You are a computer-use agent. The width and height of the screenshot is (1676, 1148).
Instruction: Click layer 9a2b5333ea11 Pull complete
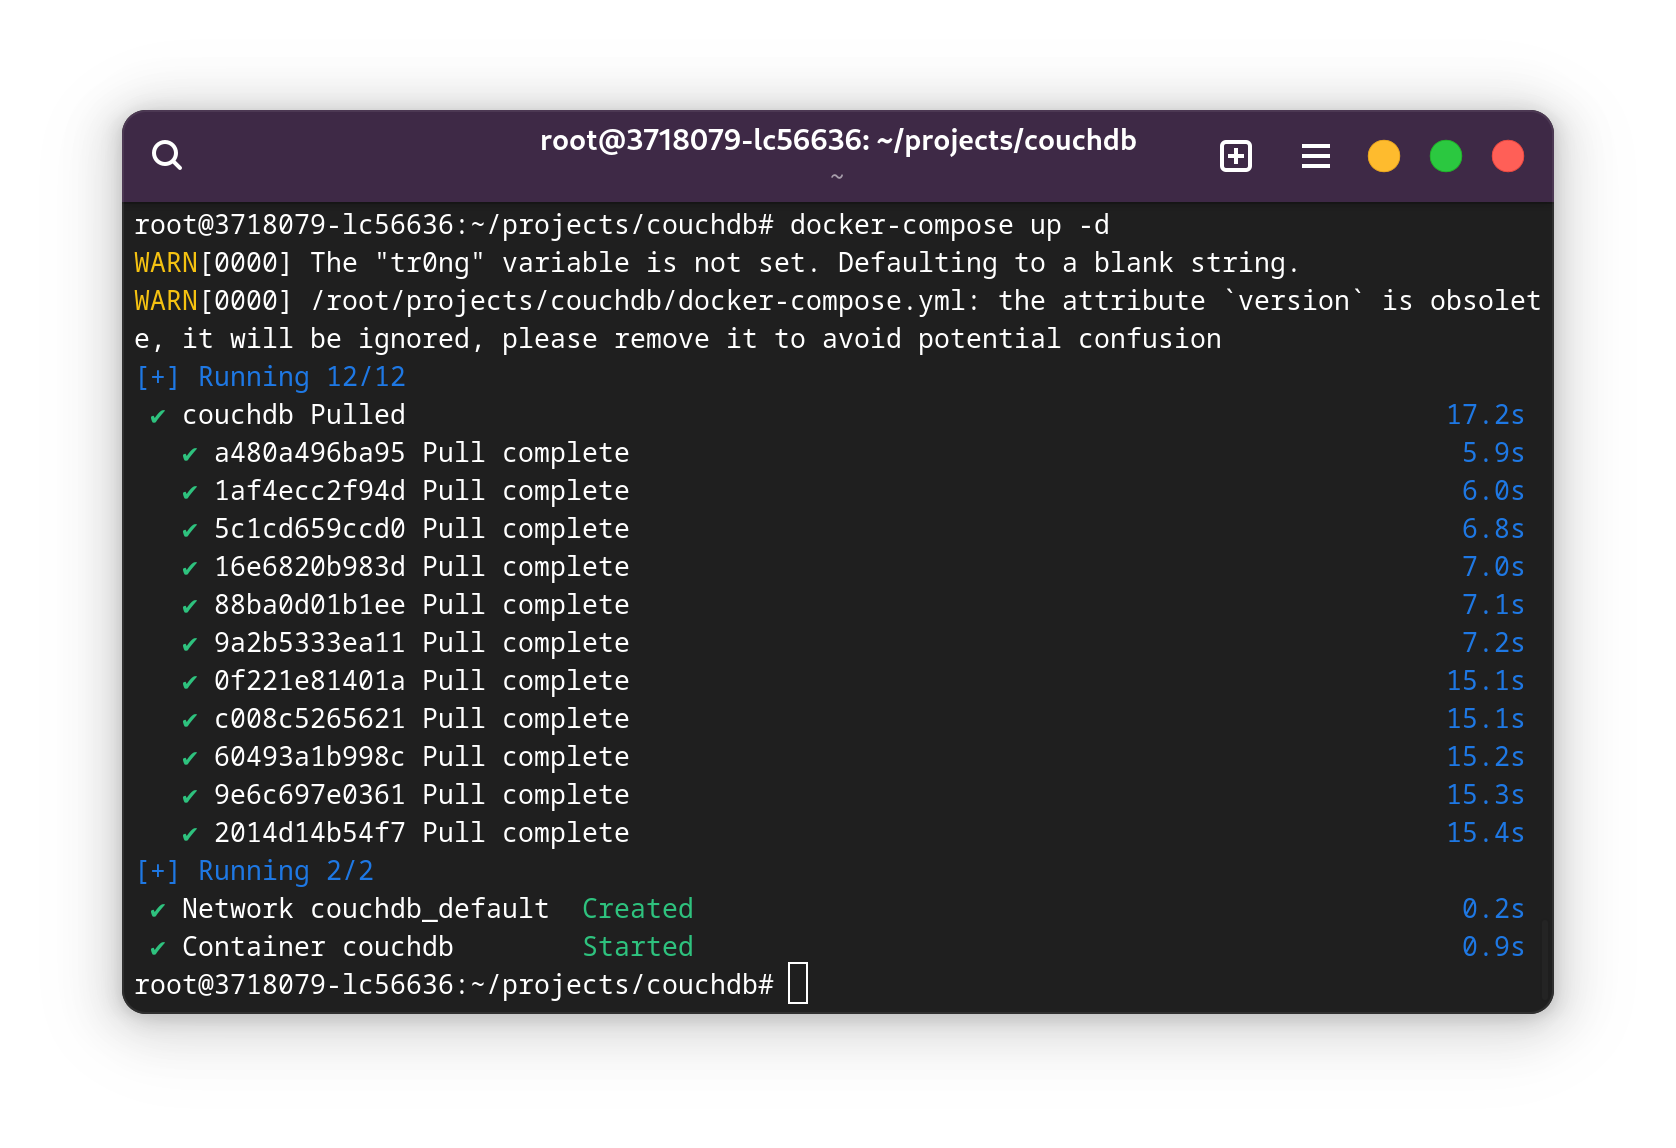(405, 643)
